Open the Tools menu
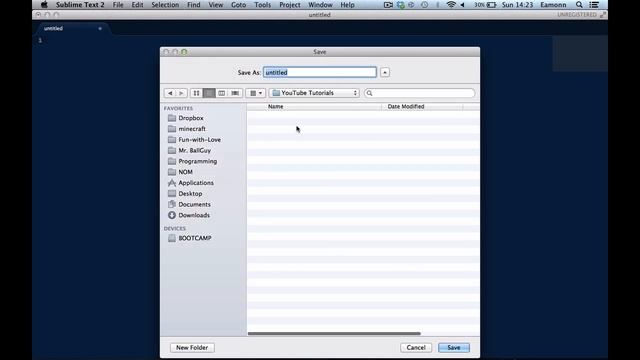 click(262, 5)
